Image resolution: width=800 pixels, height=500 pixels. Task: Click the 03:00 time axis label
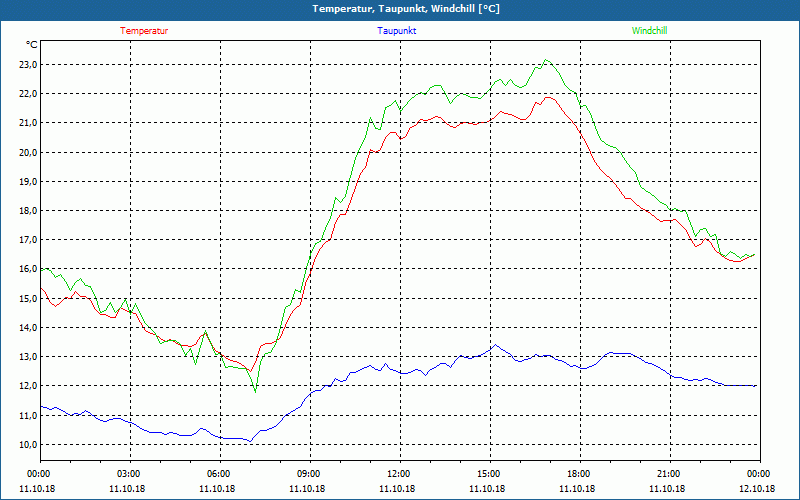(130, 474)
